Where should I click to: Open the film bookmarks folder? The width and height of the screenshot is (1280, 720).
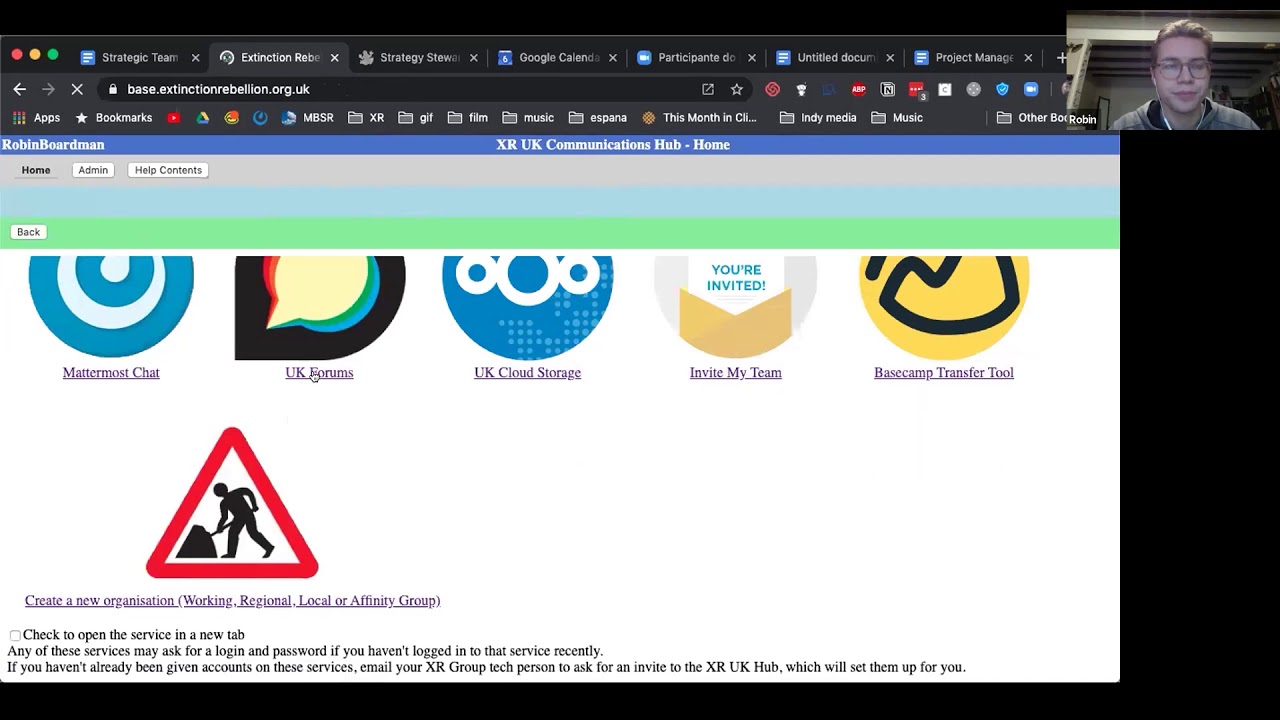click(x=468, y=117)
